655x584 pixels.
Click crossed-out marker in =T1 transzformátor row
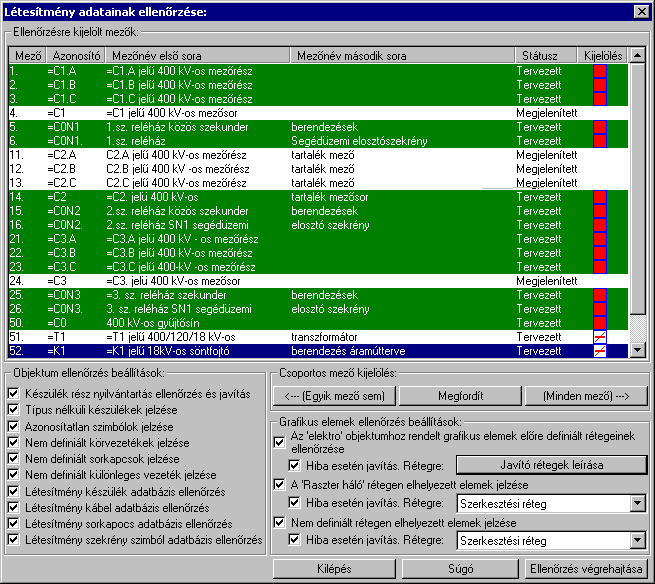600,337
